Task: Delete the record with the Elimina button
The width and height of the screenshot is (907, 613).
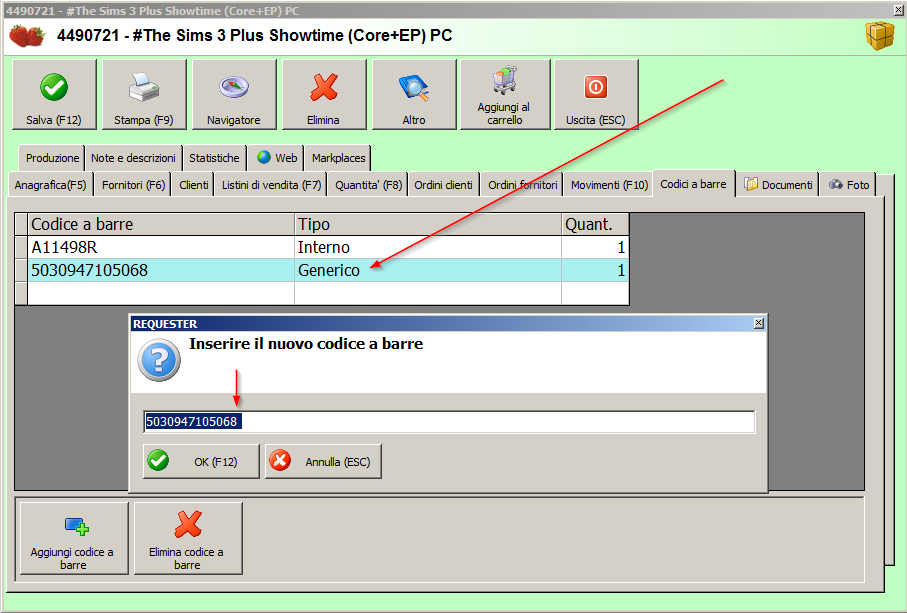Action: (x=324, y=94)
